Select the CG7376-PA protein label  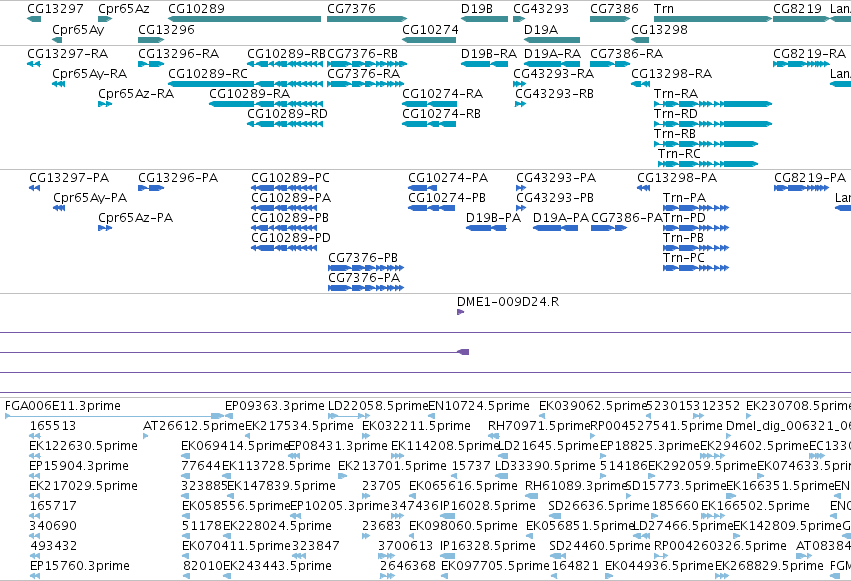coord(364,278)
